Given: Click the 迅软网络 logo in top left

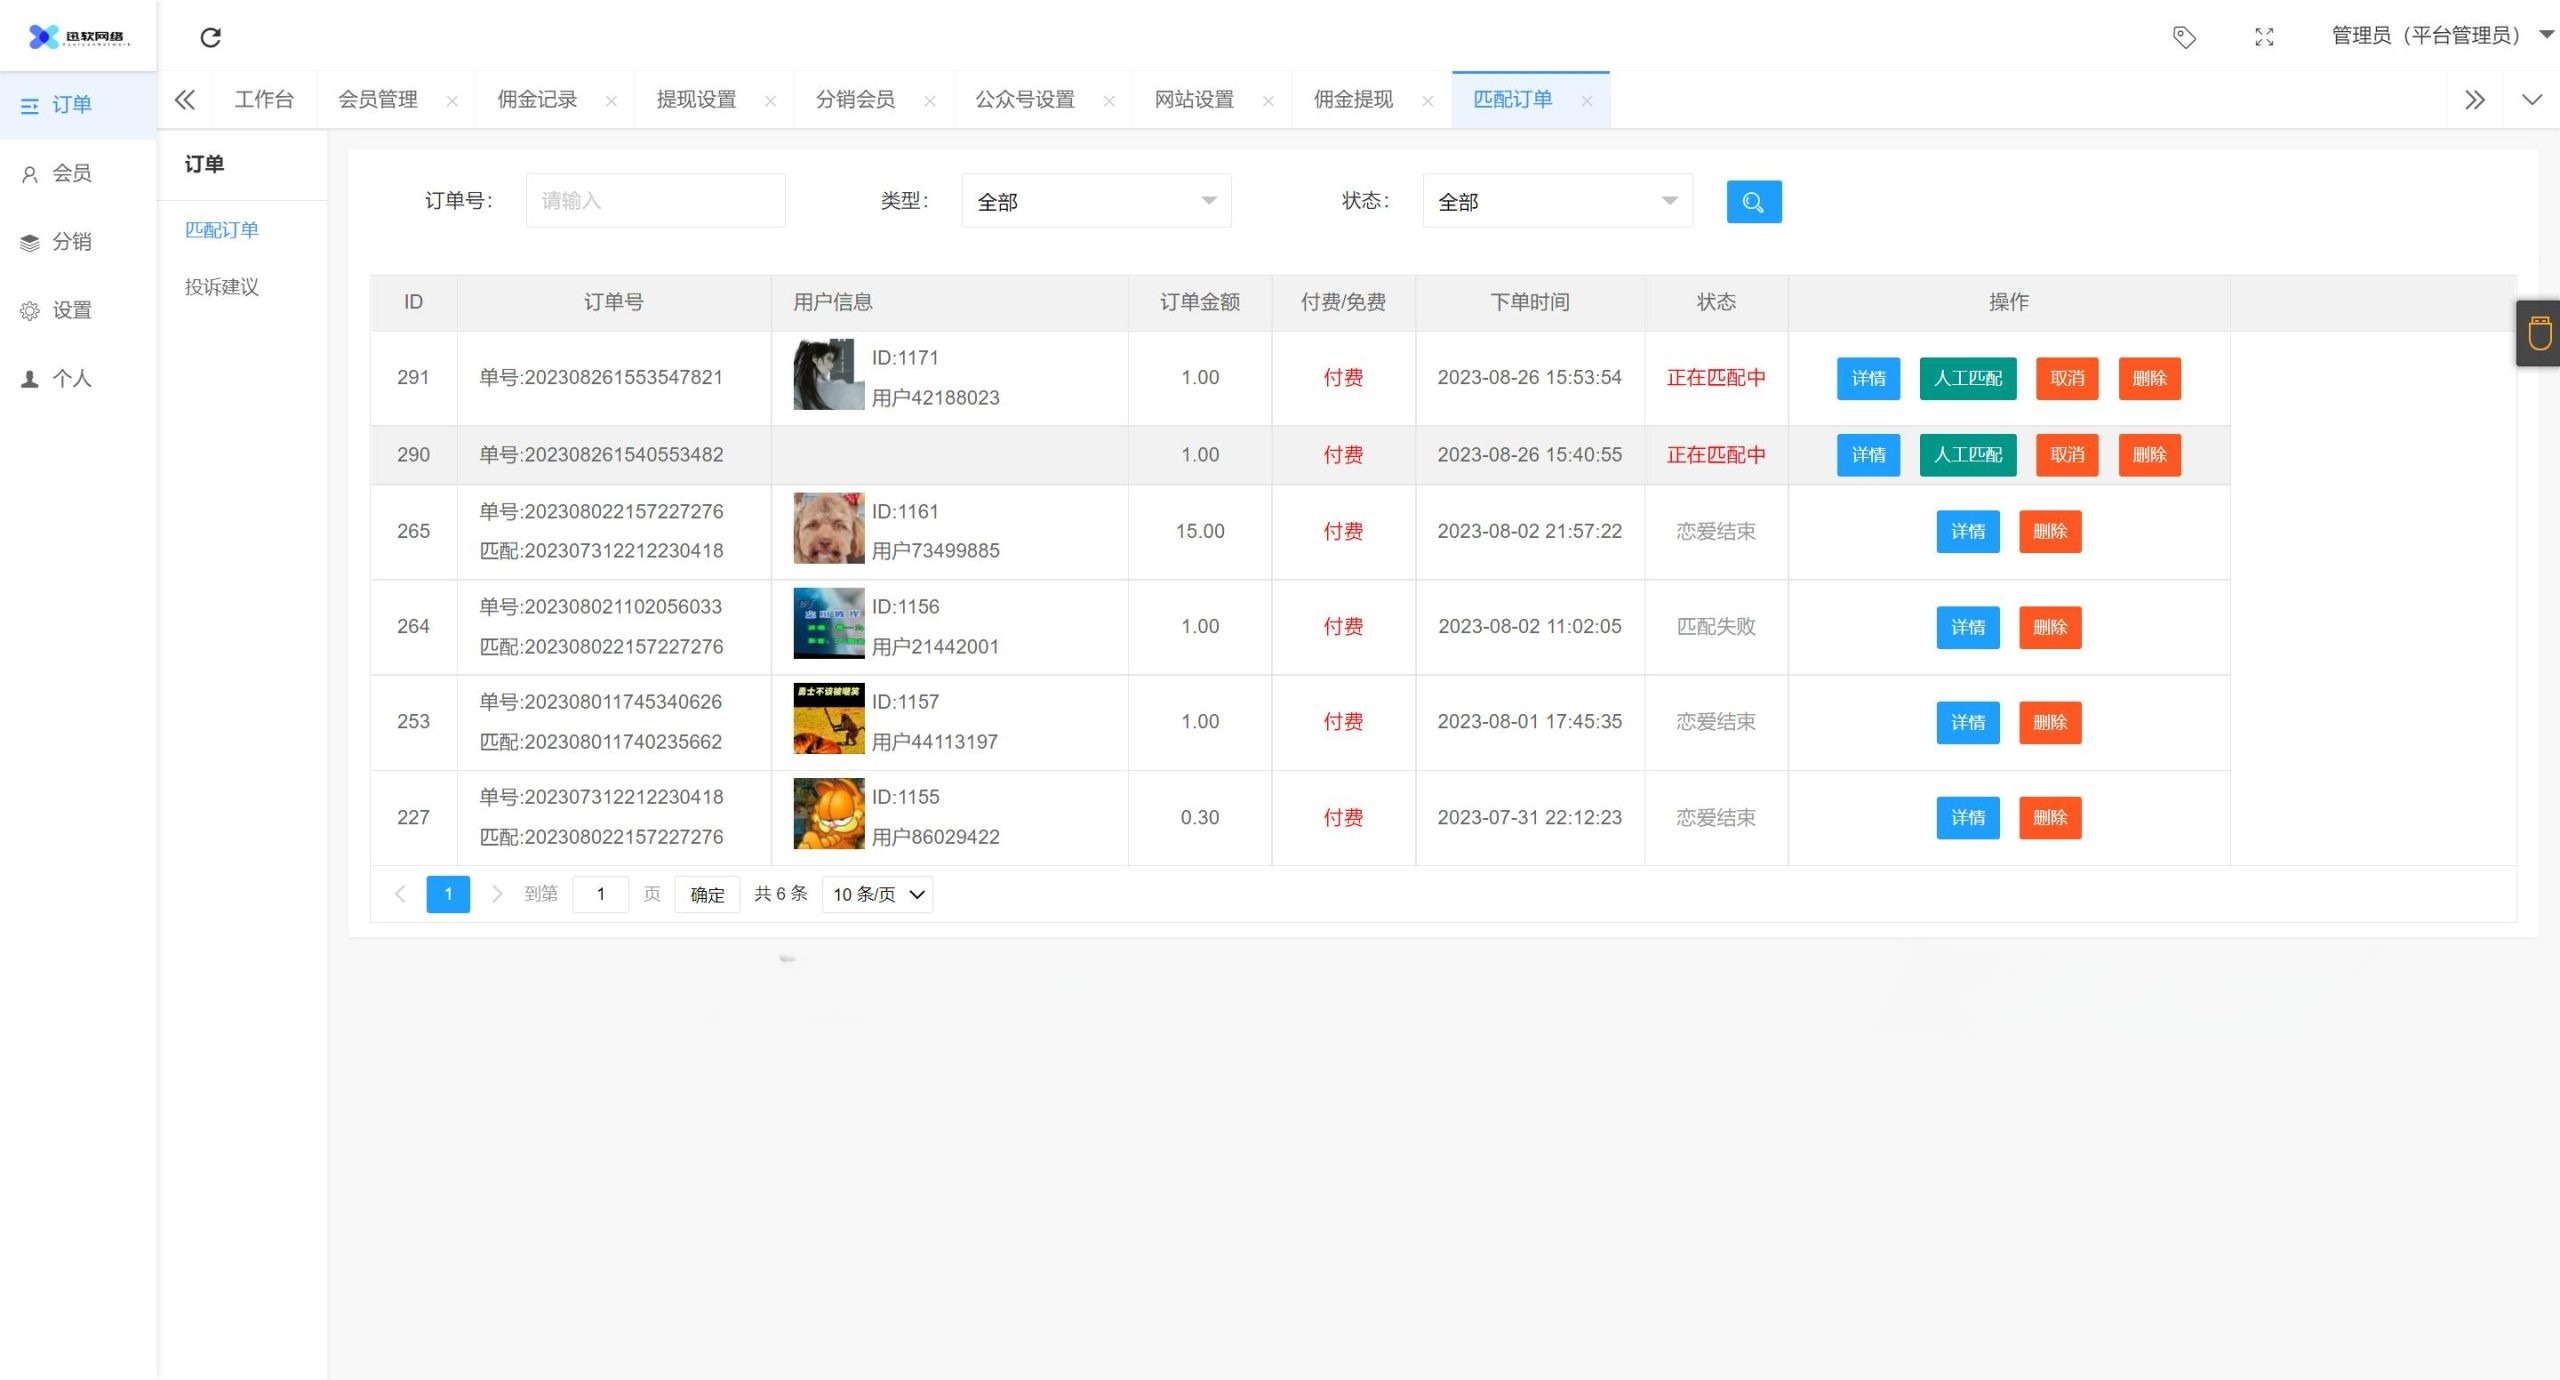Looking at the screenshot, I should click(75, 36).
